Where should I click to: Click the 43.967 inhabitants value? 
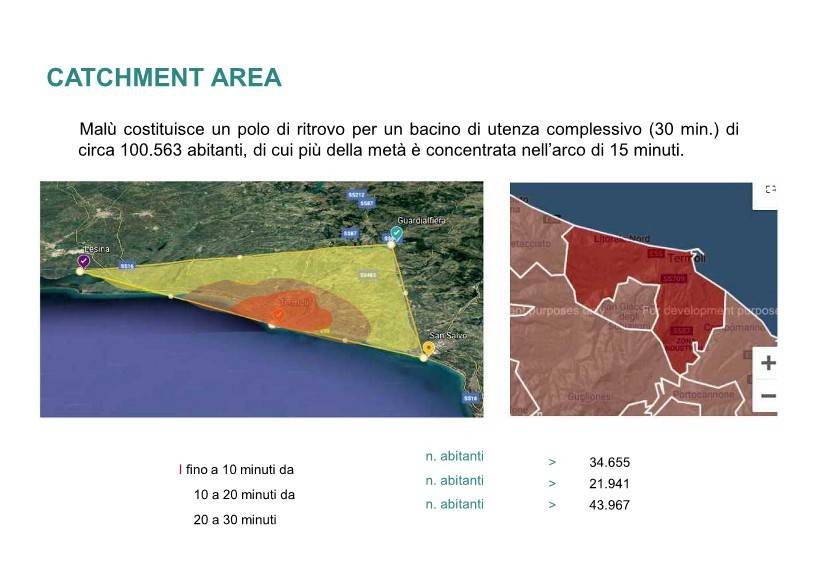click(x=609, y=504)
